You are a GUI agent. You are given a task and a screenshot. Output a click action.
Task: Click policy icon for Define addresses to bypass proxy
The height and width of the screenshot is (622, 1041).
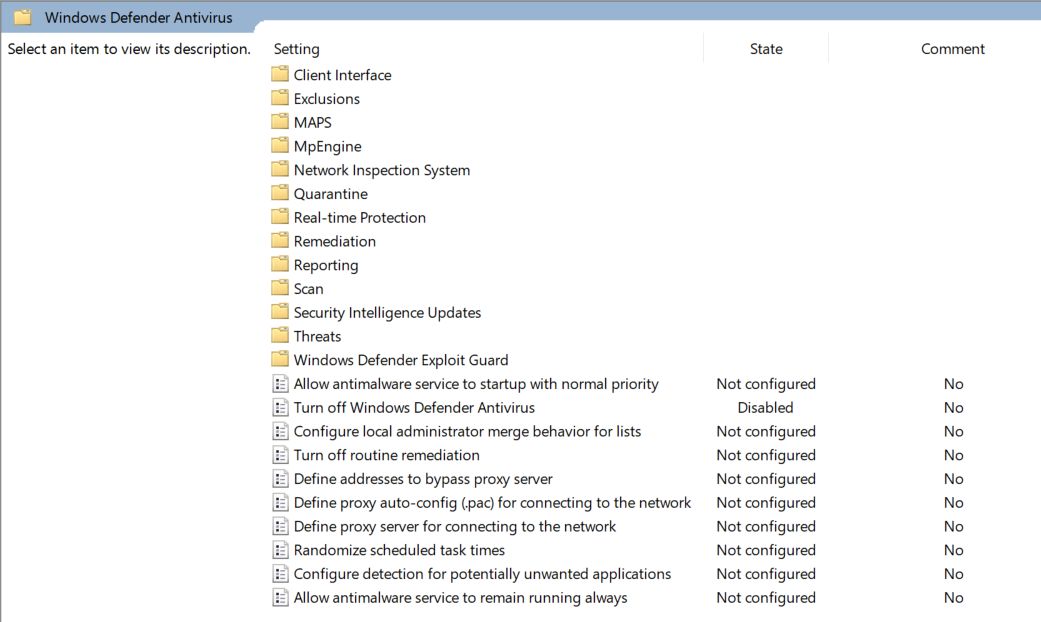[x=281, y=479]
